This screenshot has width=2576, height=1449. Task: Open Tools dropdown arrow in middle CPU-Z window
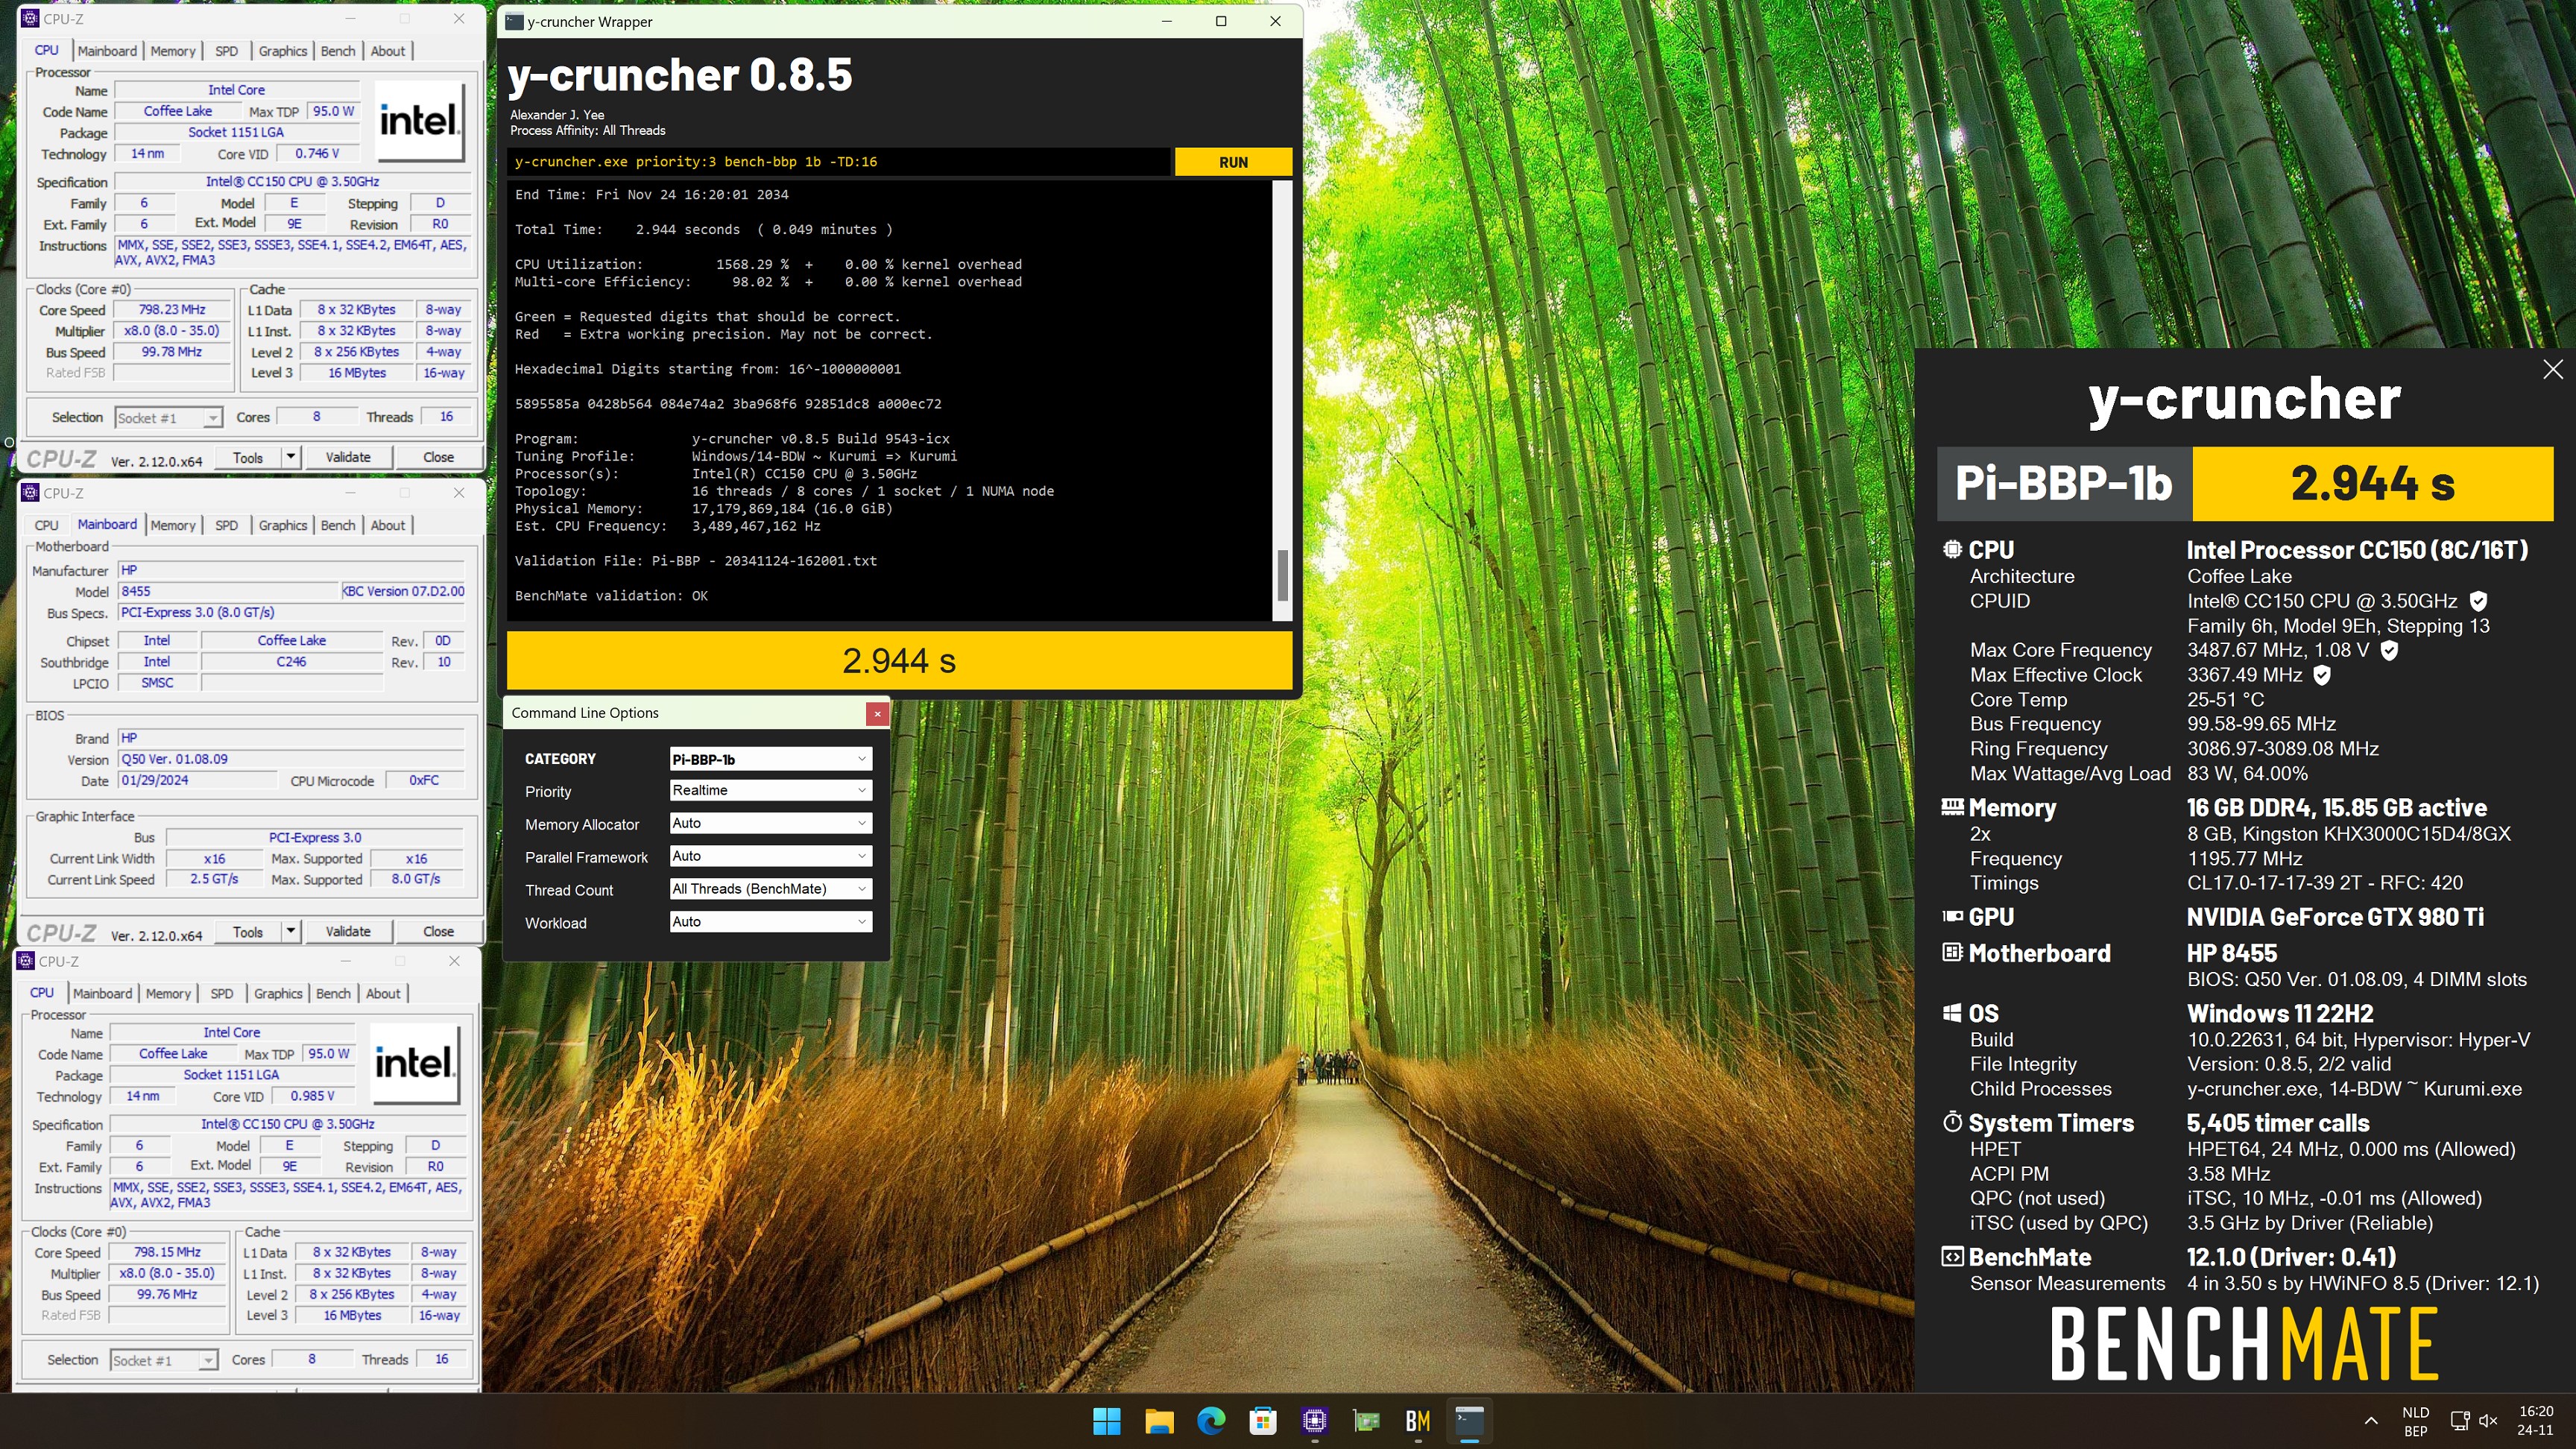[290, 931]
